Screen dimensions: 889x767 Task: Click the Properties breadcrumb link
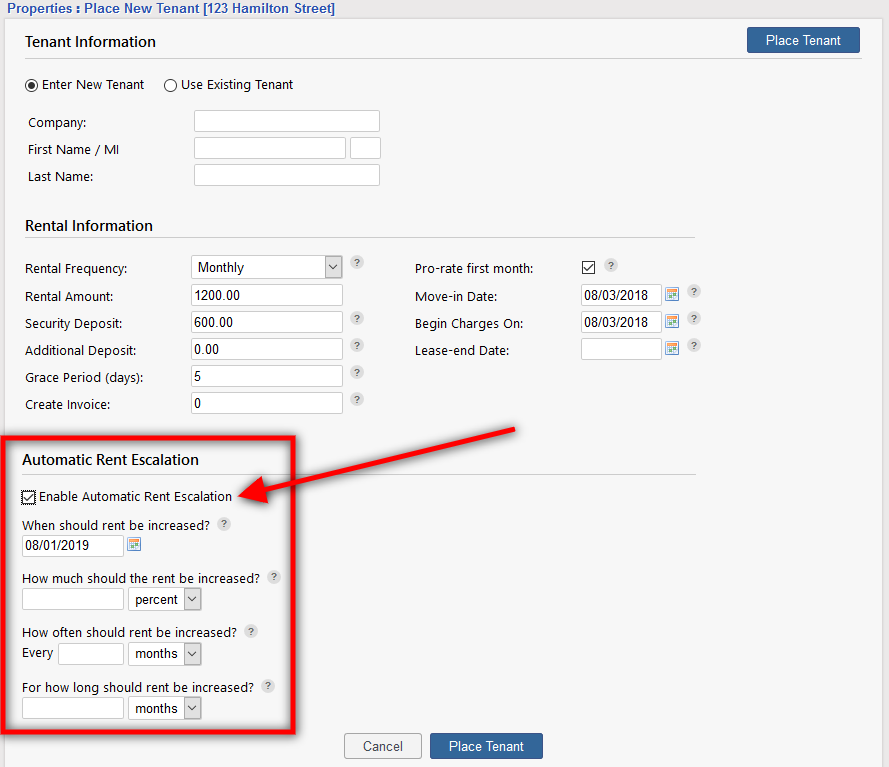pos(39,8)
